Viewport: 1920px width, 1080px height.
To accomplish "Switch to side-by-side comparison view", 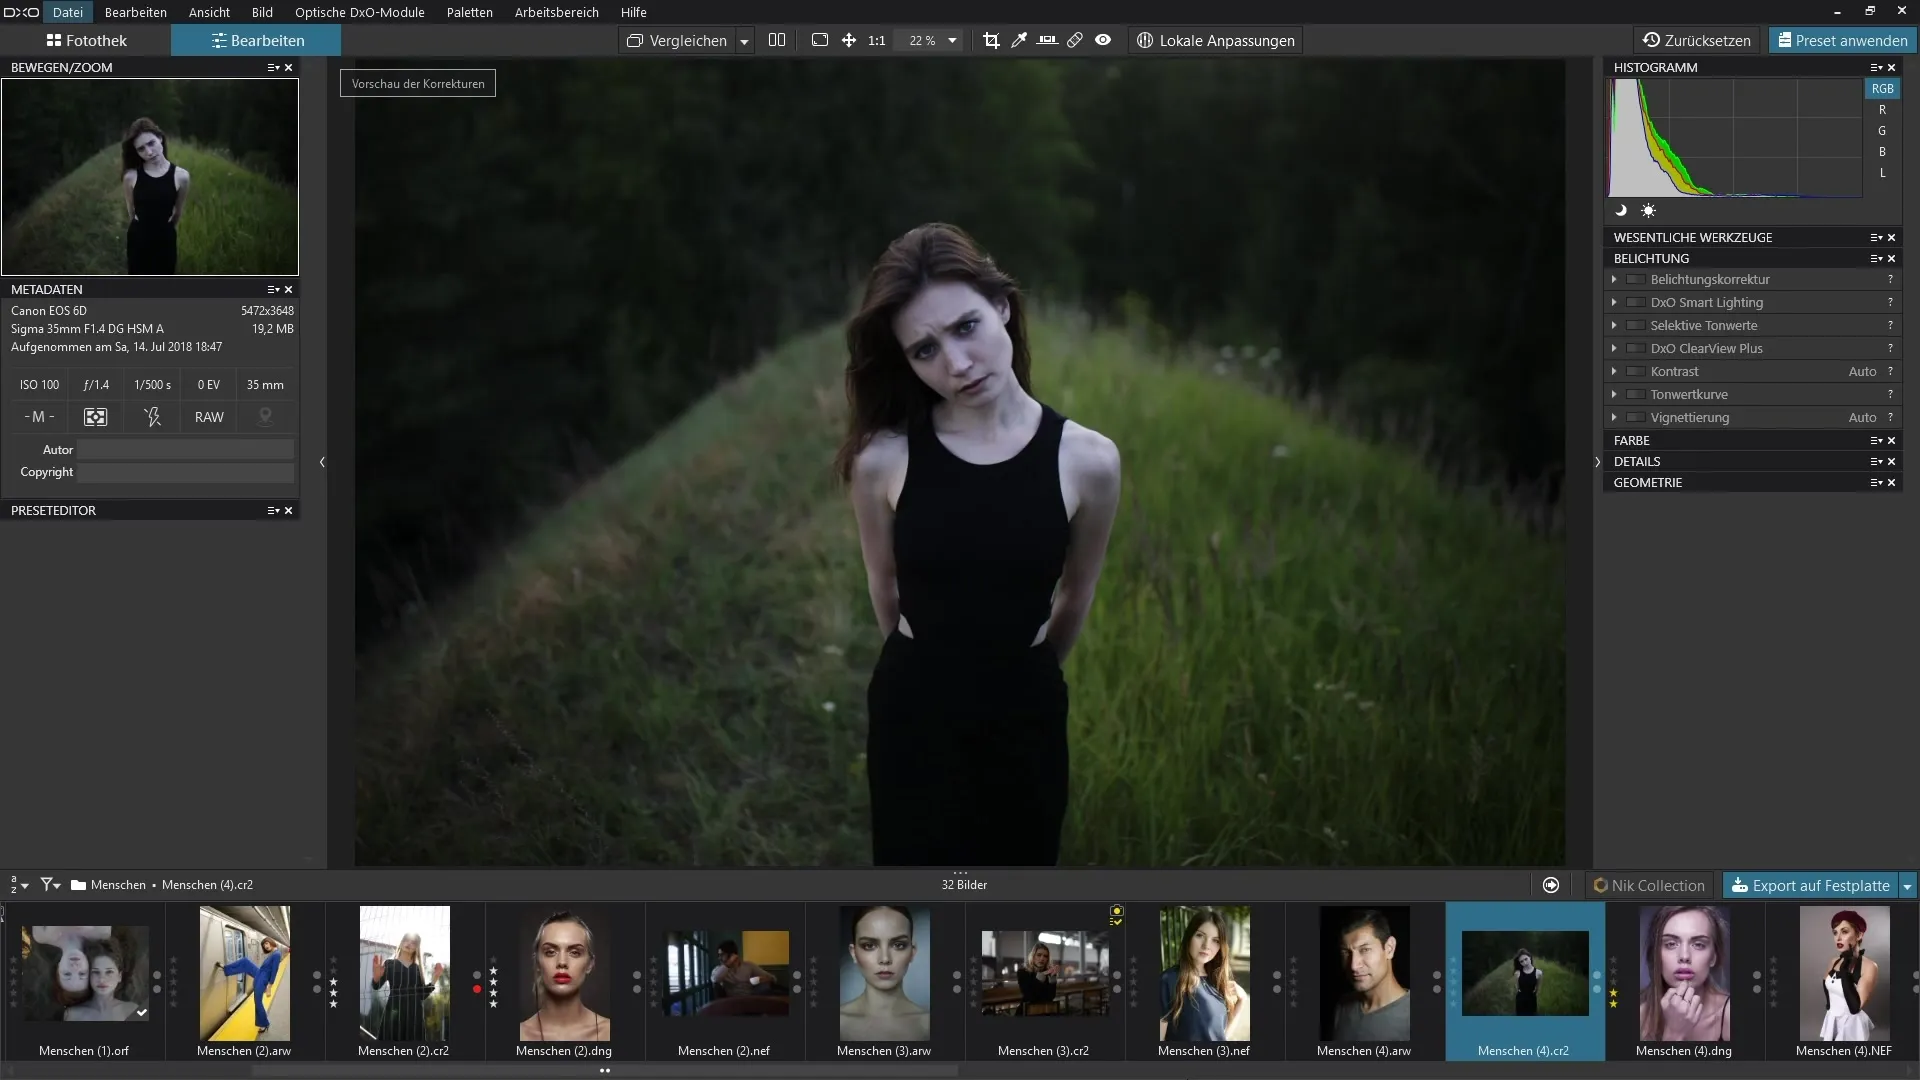I will (777, 40).
